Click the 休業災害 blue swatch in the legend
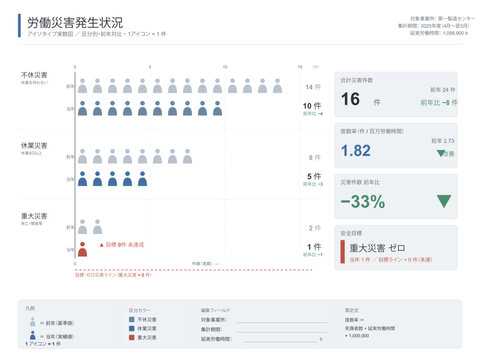Screen dimensions: 480x360 [x=132, y=328]
